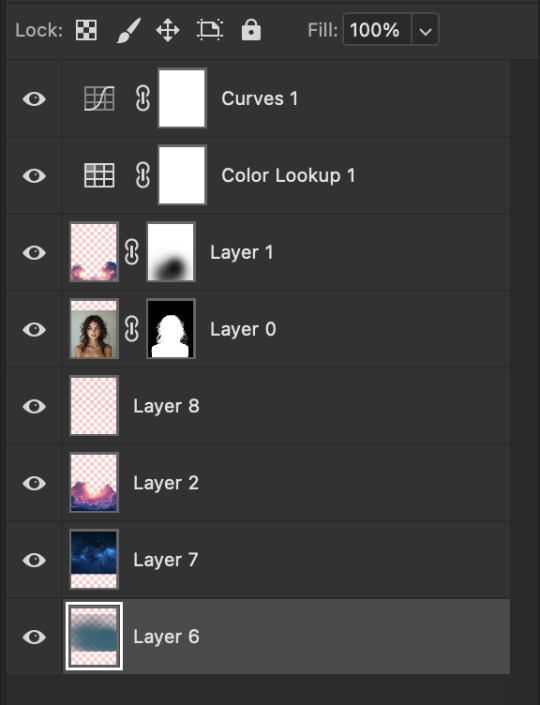
Task: Click the lock transparent pixels icon
Action: [x=86, y=31]
